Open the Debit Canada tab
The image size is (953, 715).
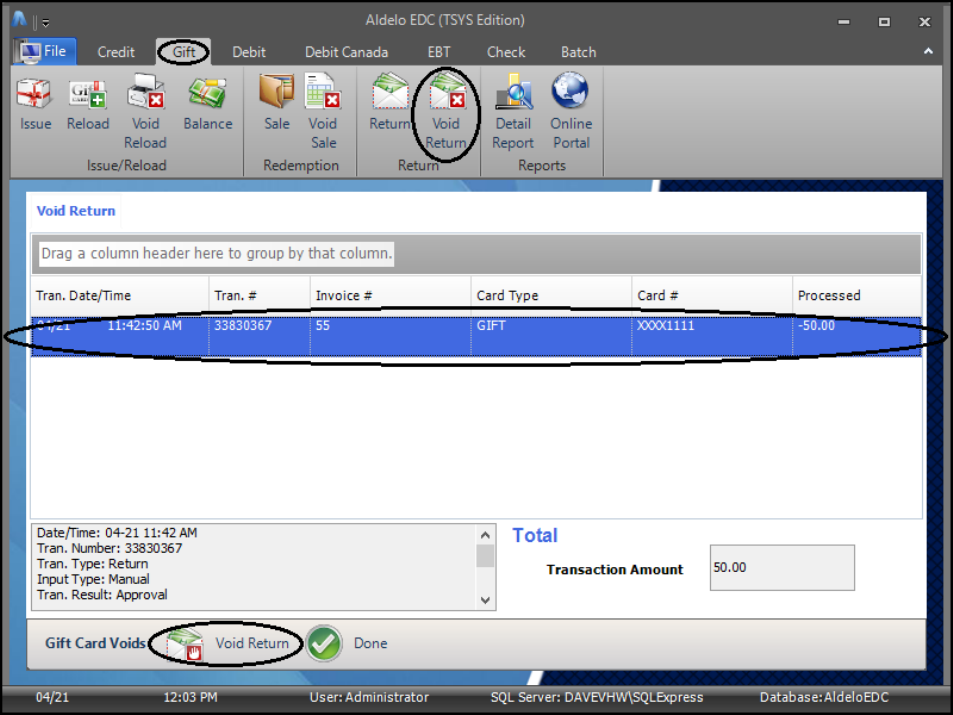pos(346,52)
